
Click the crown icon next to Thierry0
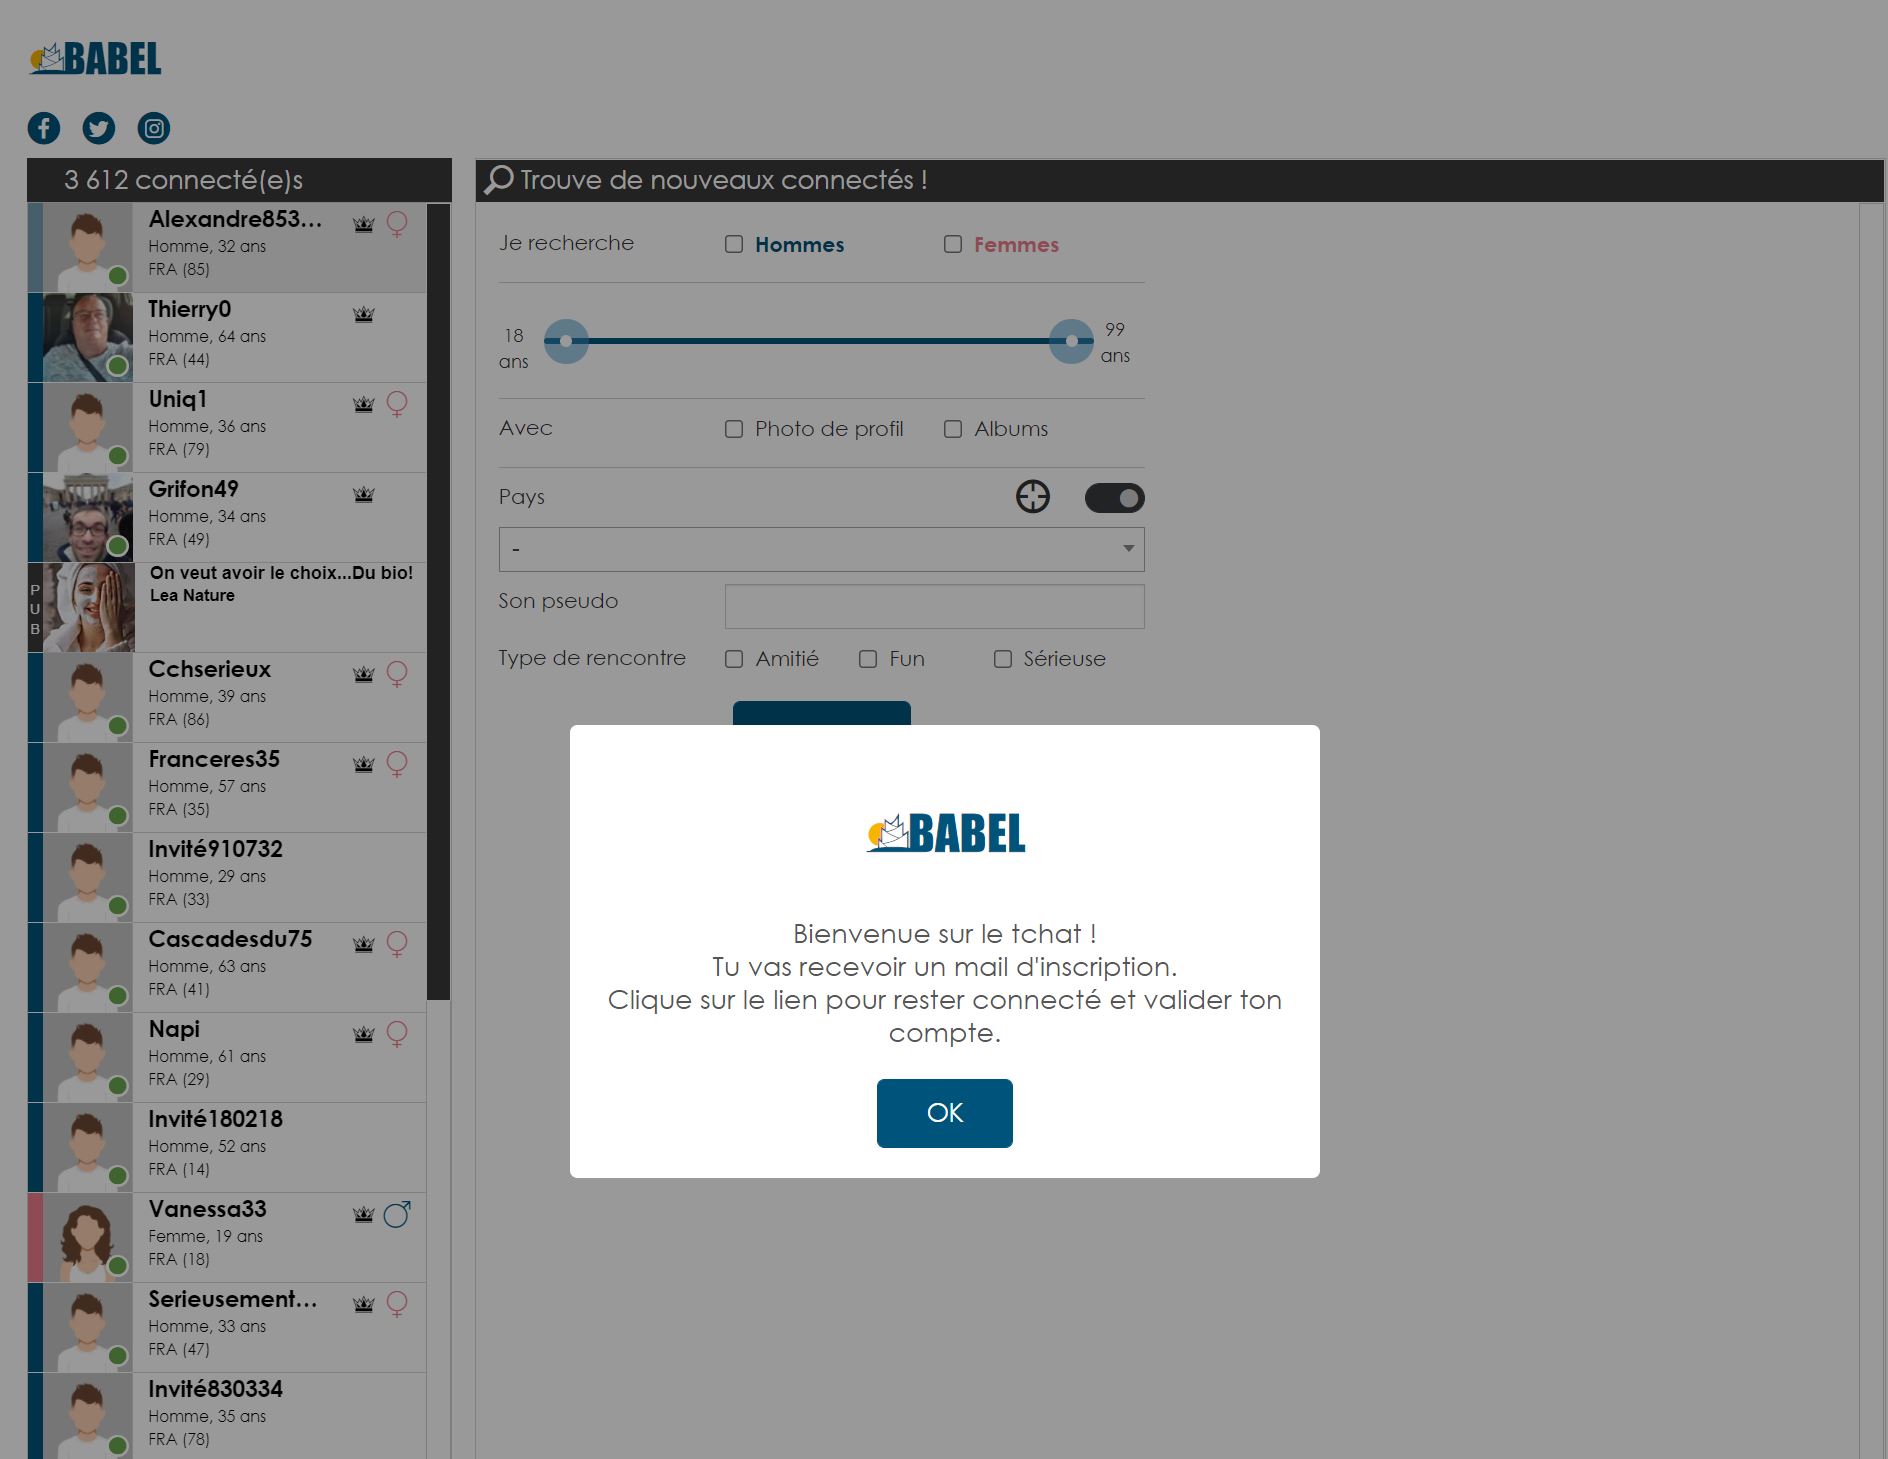(x=363, y=315)
